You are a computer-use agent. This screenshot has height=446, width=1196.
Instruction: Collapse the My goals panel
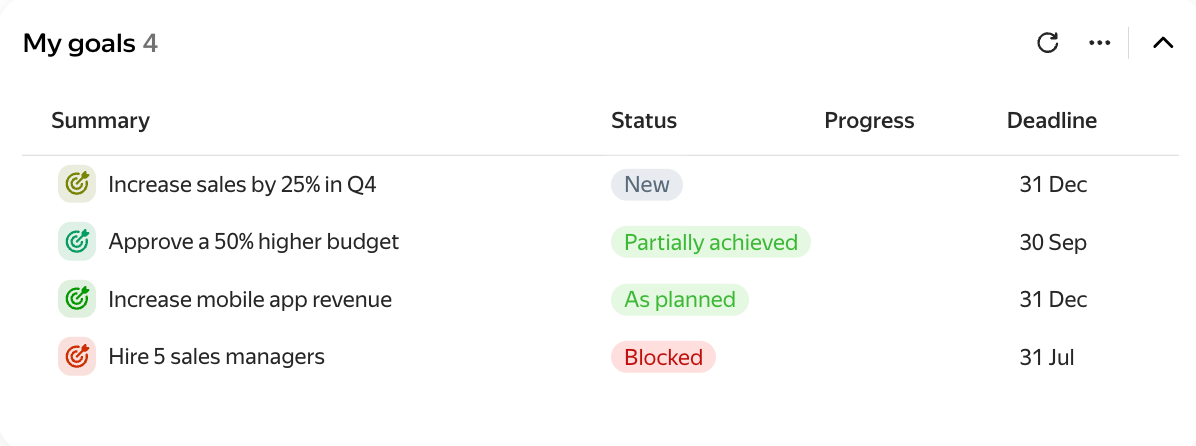[x=1162, y=43]
